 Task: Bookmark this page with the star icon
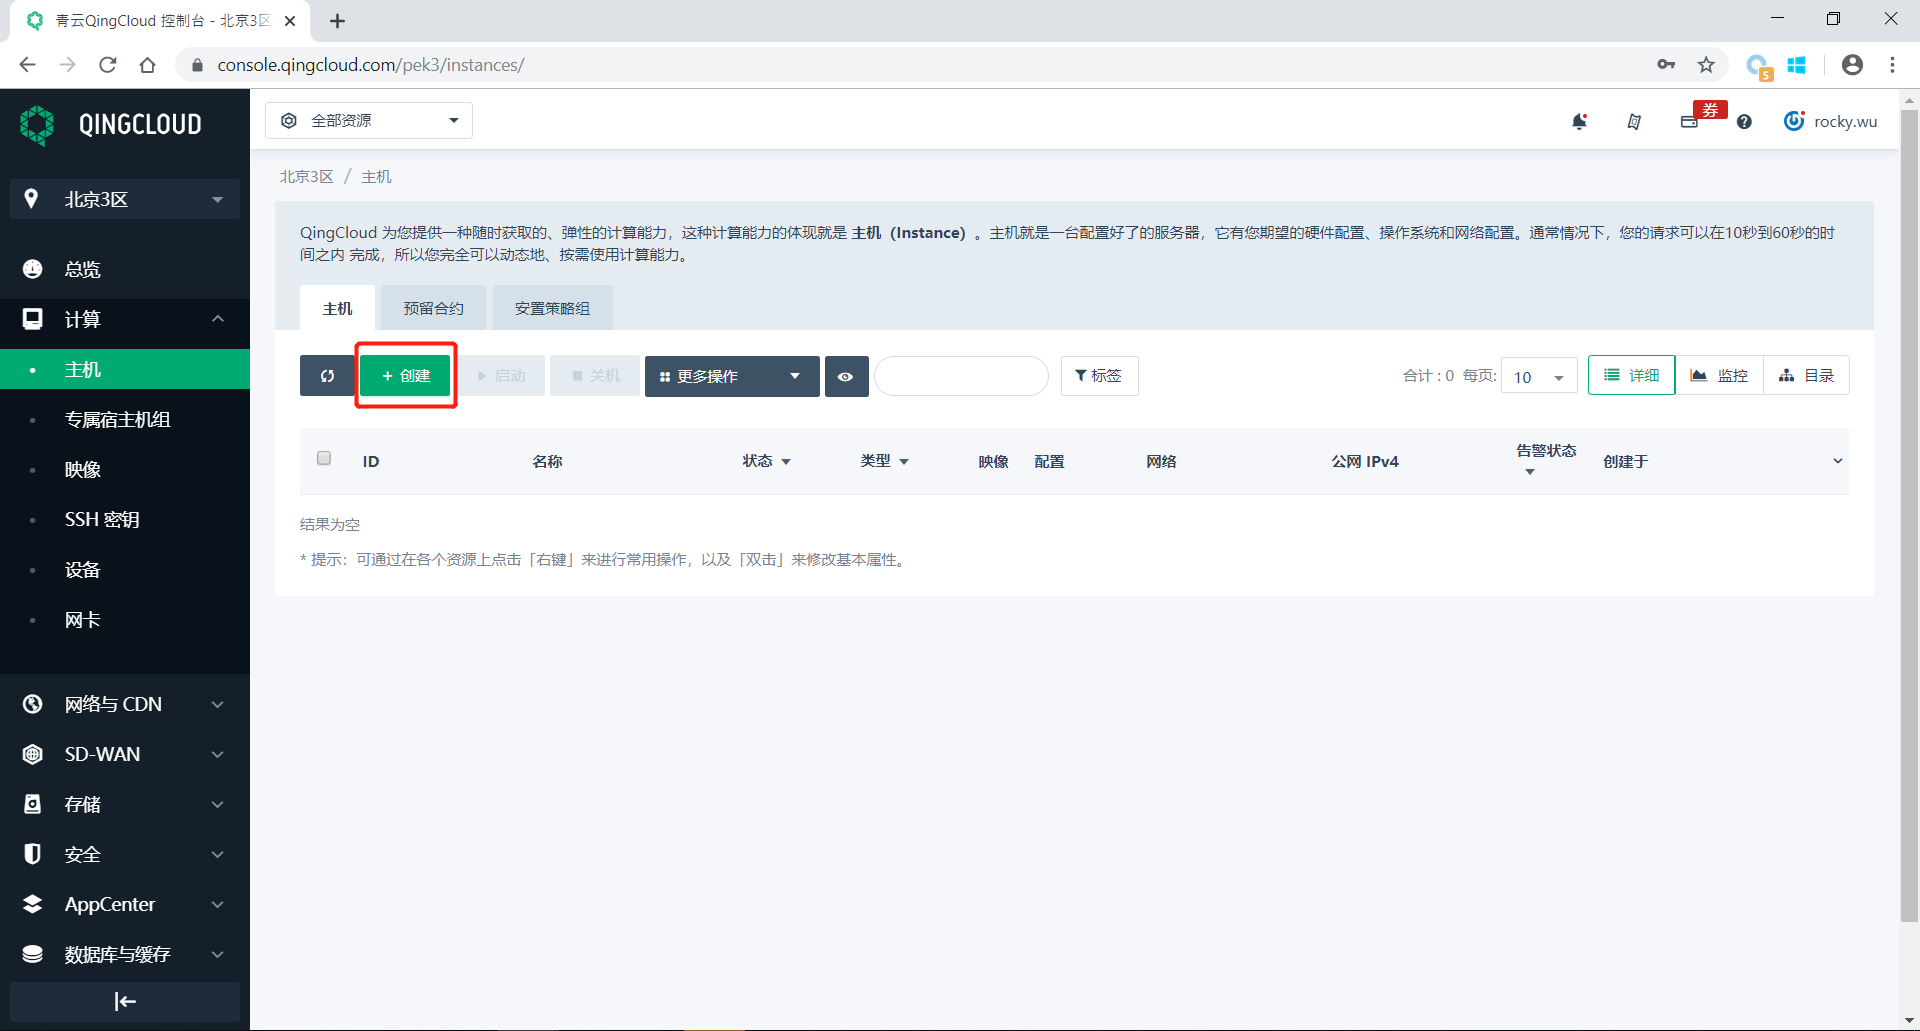pyautogui.click(x=1706, y=65)
